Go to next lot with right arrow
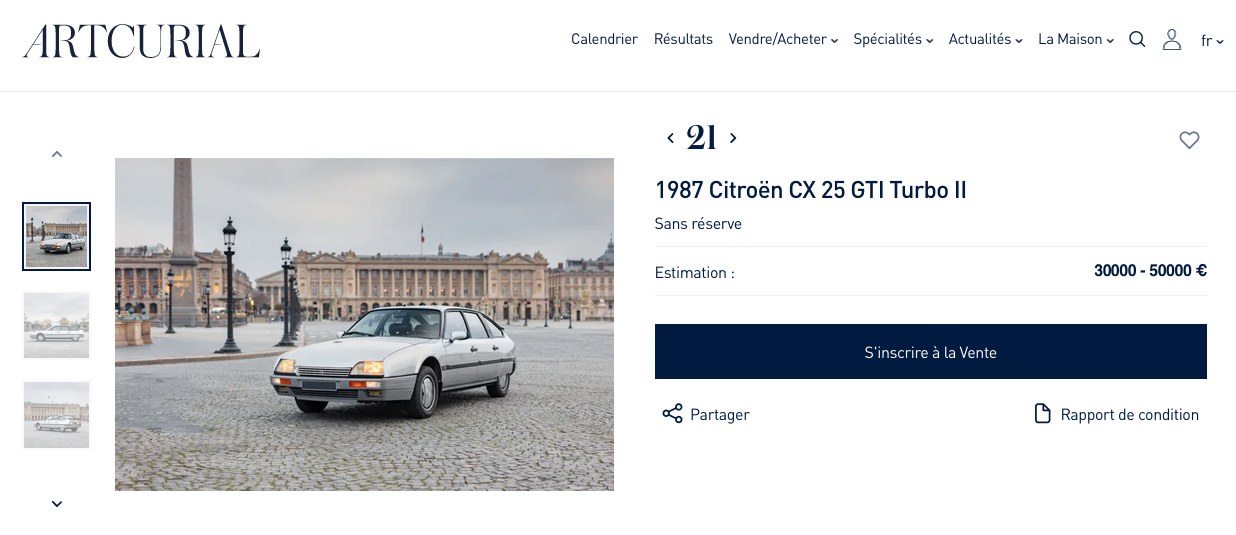1236x535 pixels. point(733,138)
